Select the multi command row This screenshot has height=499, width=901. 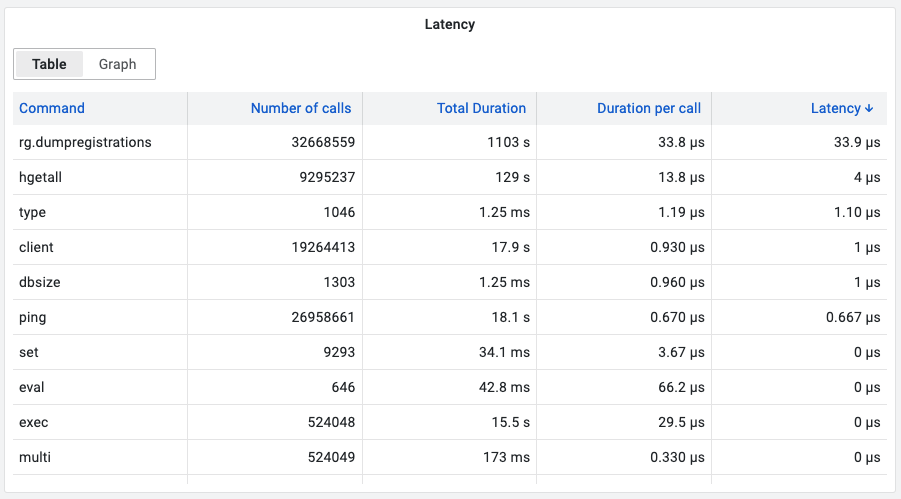pos(450,458)
